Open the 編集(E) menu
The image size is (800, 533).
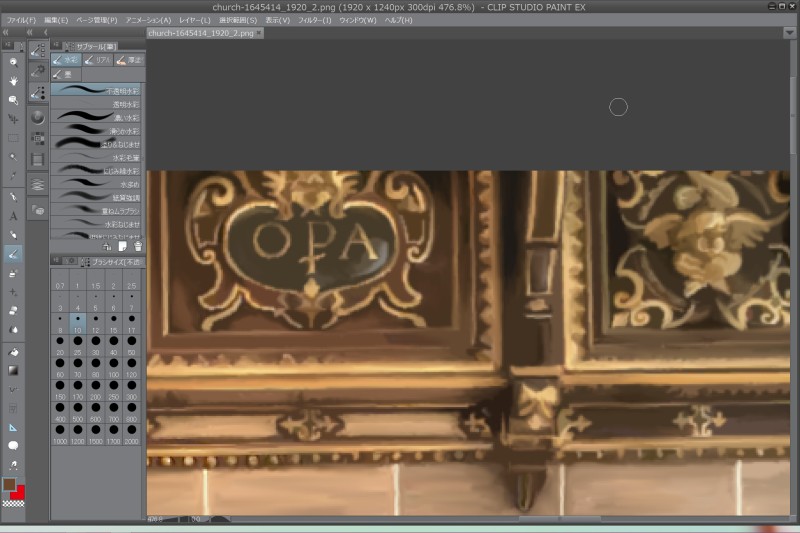(x=56, y=20)
